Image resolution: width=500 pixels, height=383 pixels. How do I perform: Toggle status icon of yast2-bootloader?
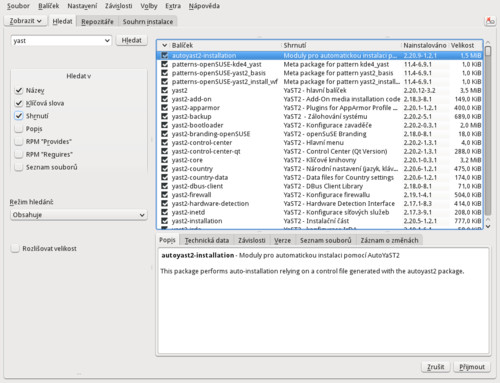(164, 125)
